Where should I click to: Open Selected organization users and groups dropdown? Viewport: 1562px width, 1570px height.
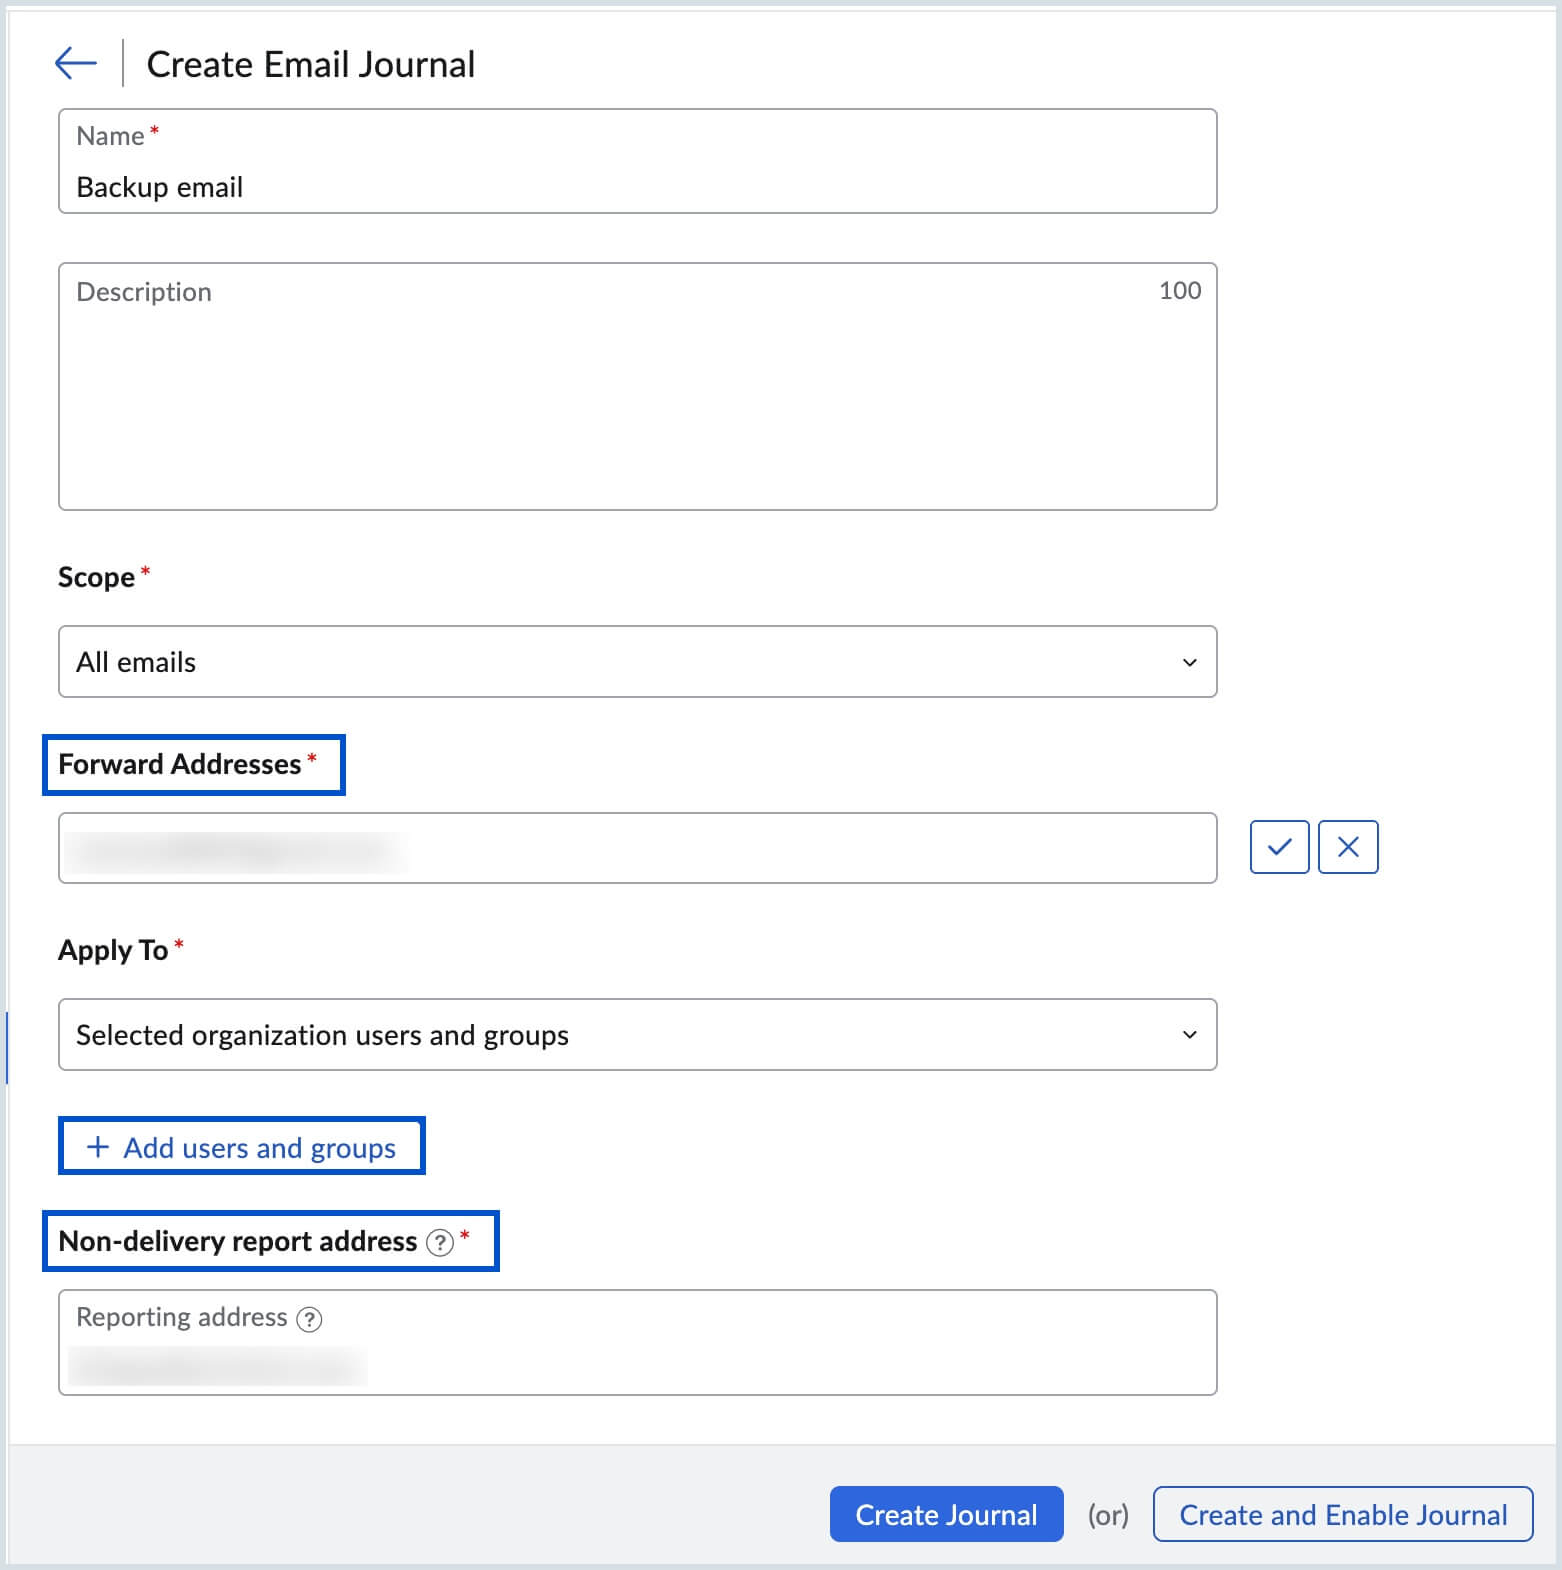(637, 1035)
